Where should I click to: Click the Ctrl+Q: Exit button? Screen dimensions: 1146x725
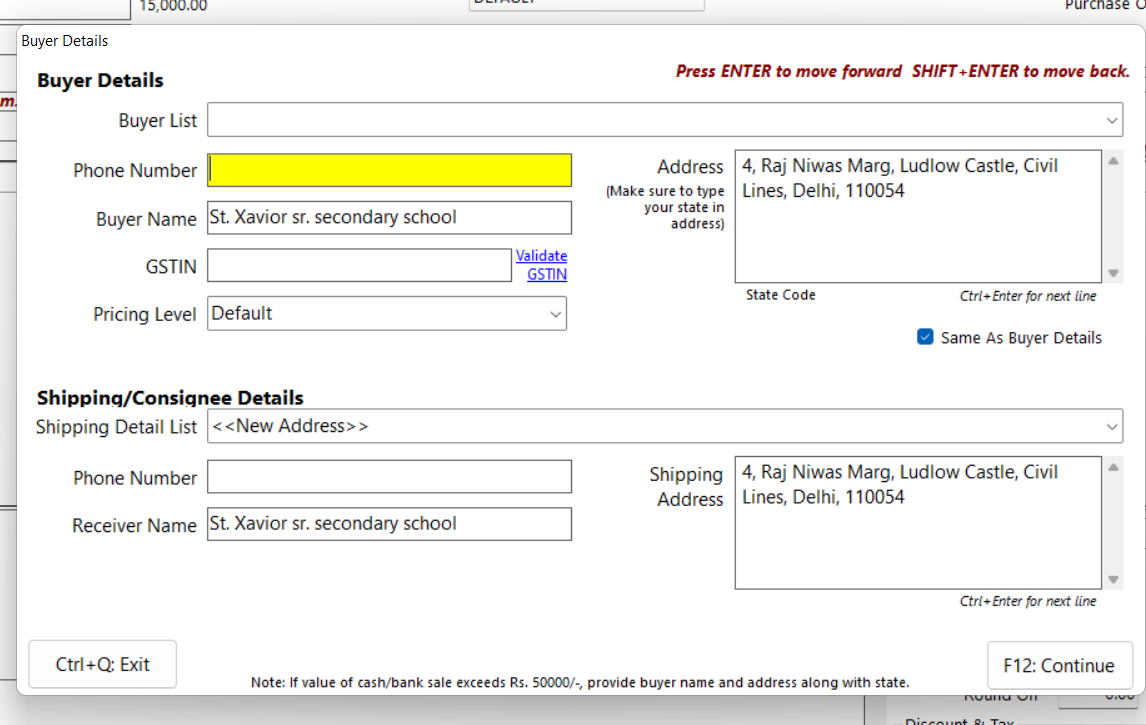pos(103,664)
